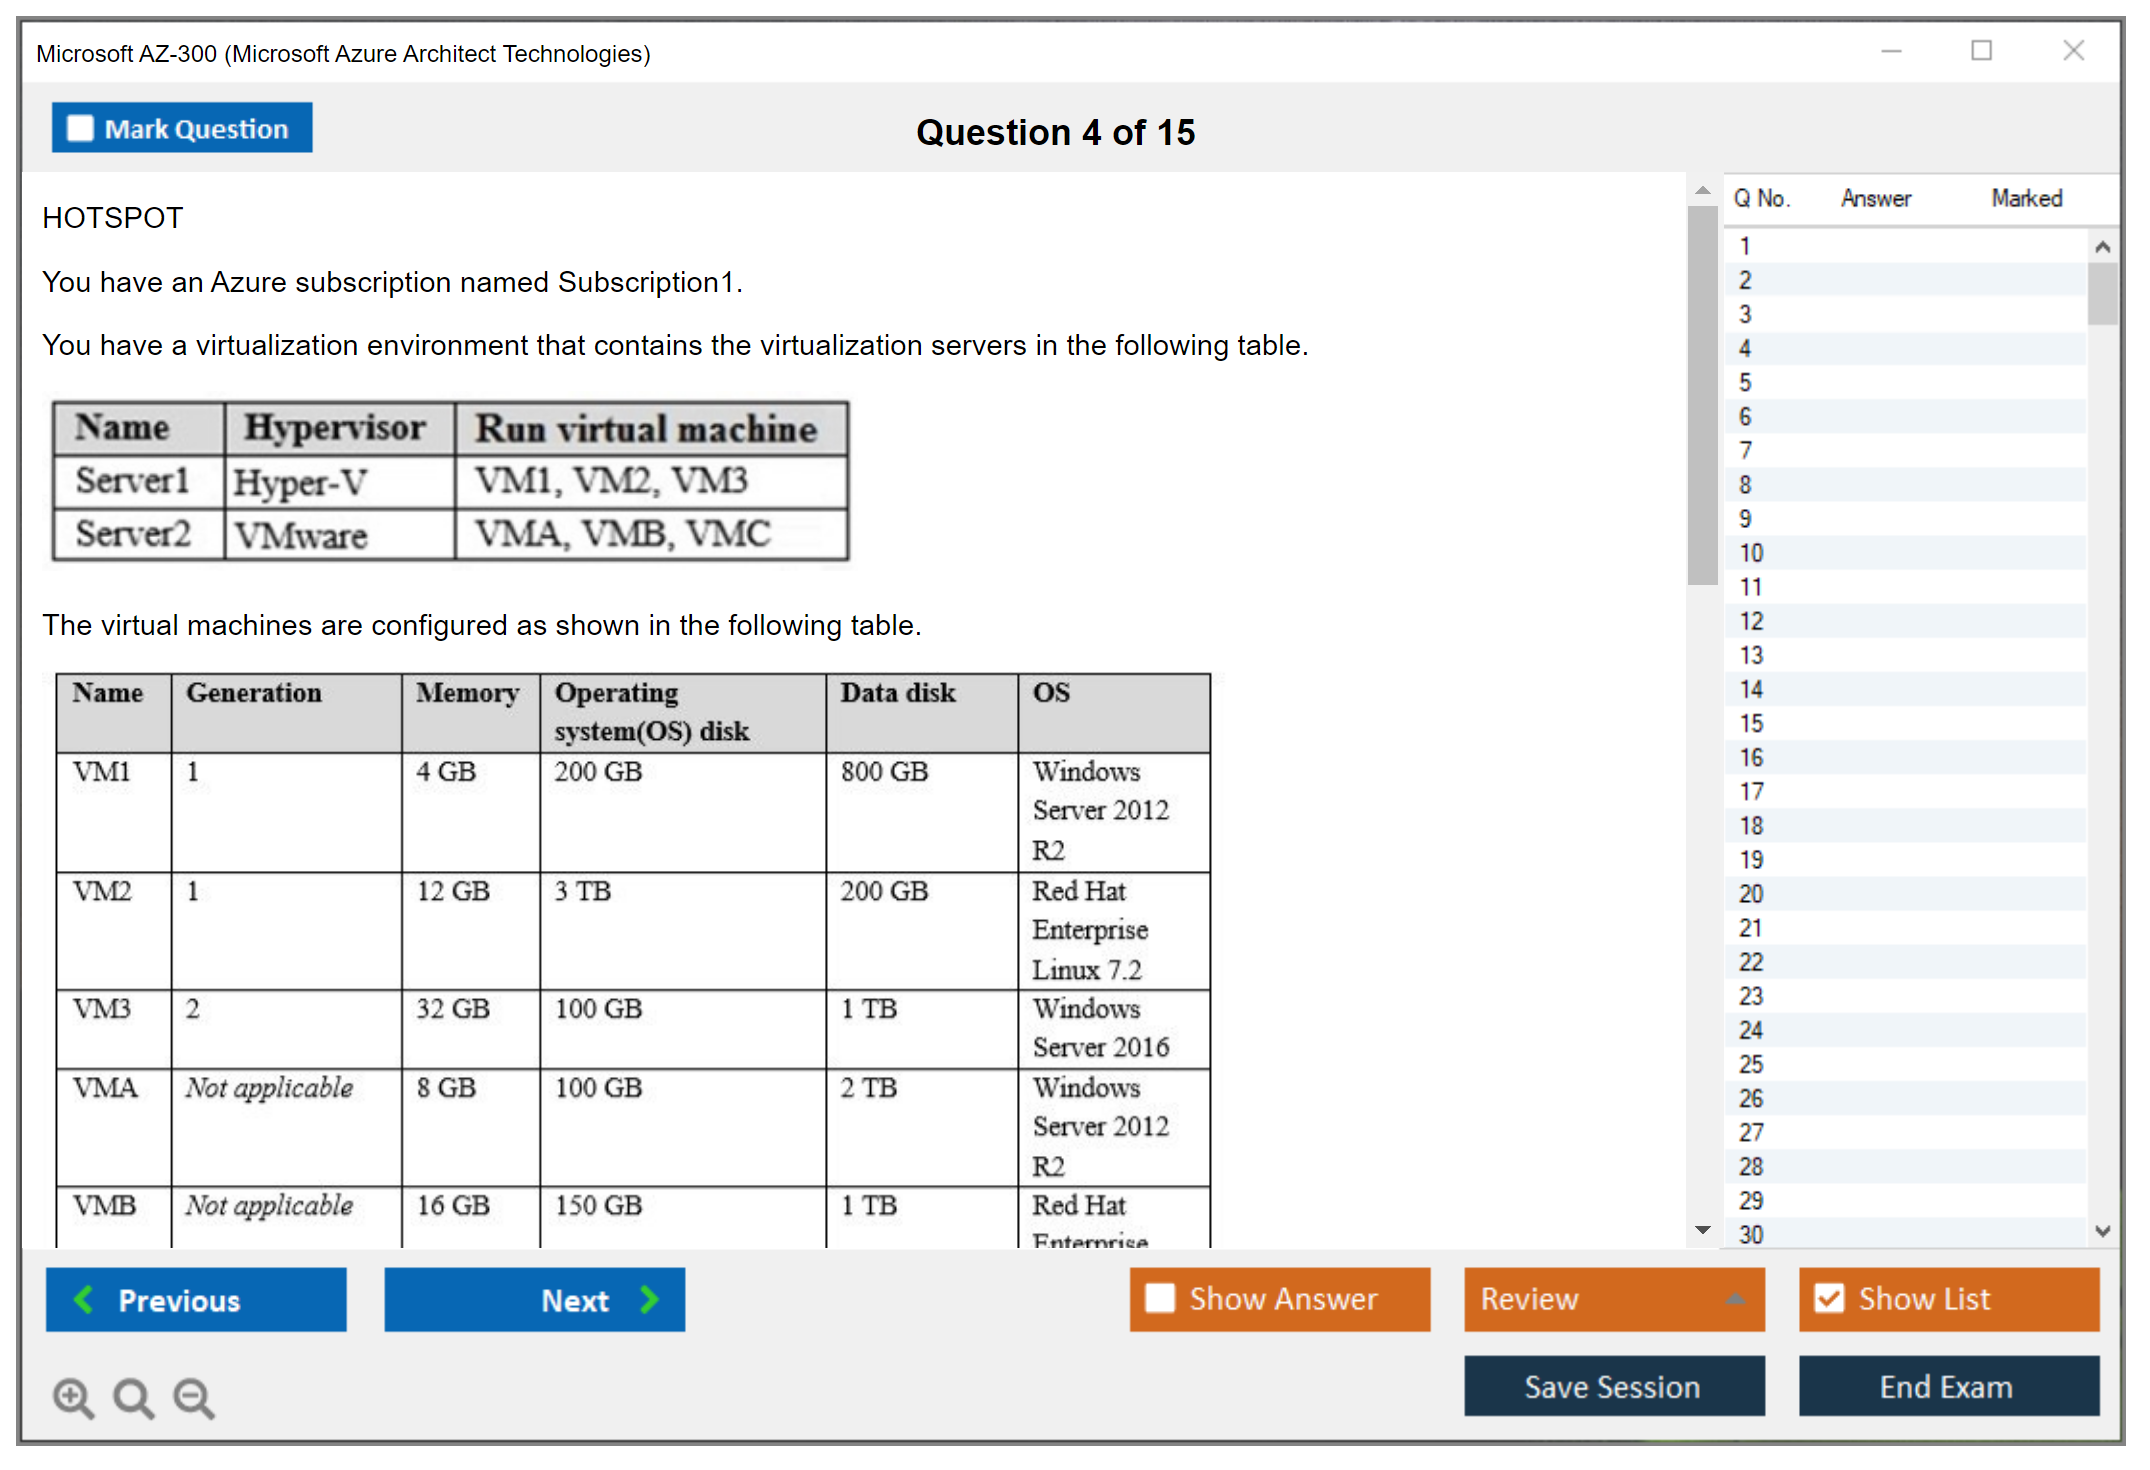Viewport: 2150px width, 1470px height.
Task: Click the green right arrow on Next
Action: coord(649,1299)
